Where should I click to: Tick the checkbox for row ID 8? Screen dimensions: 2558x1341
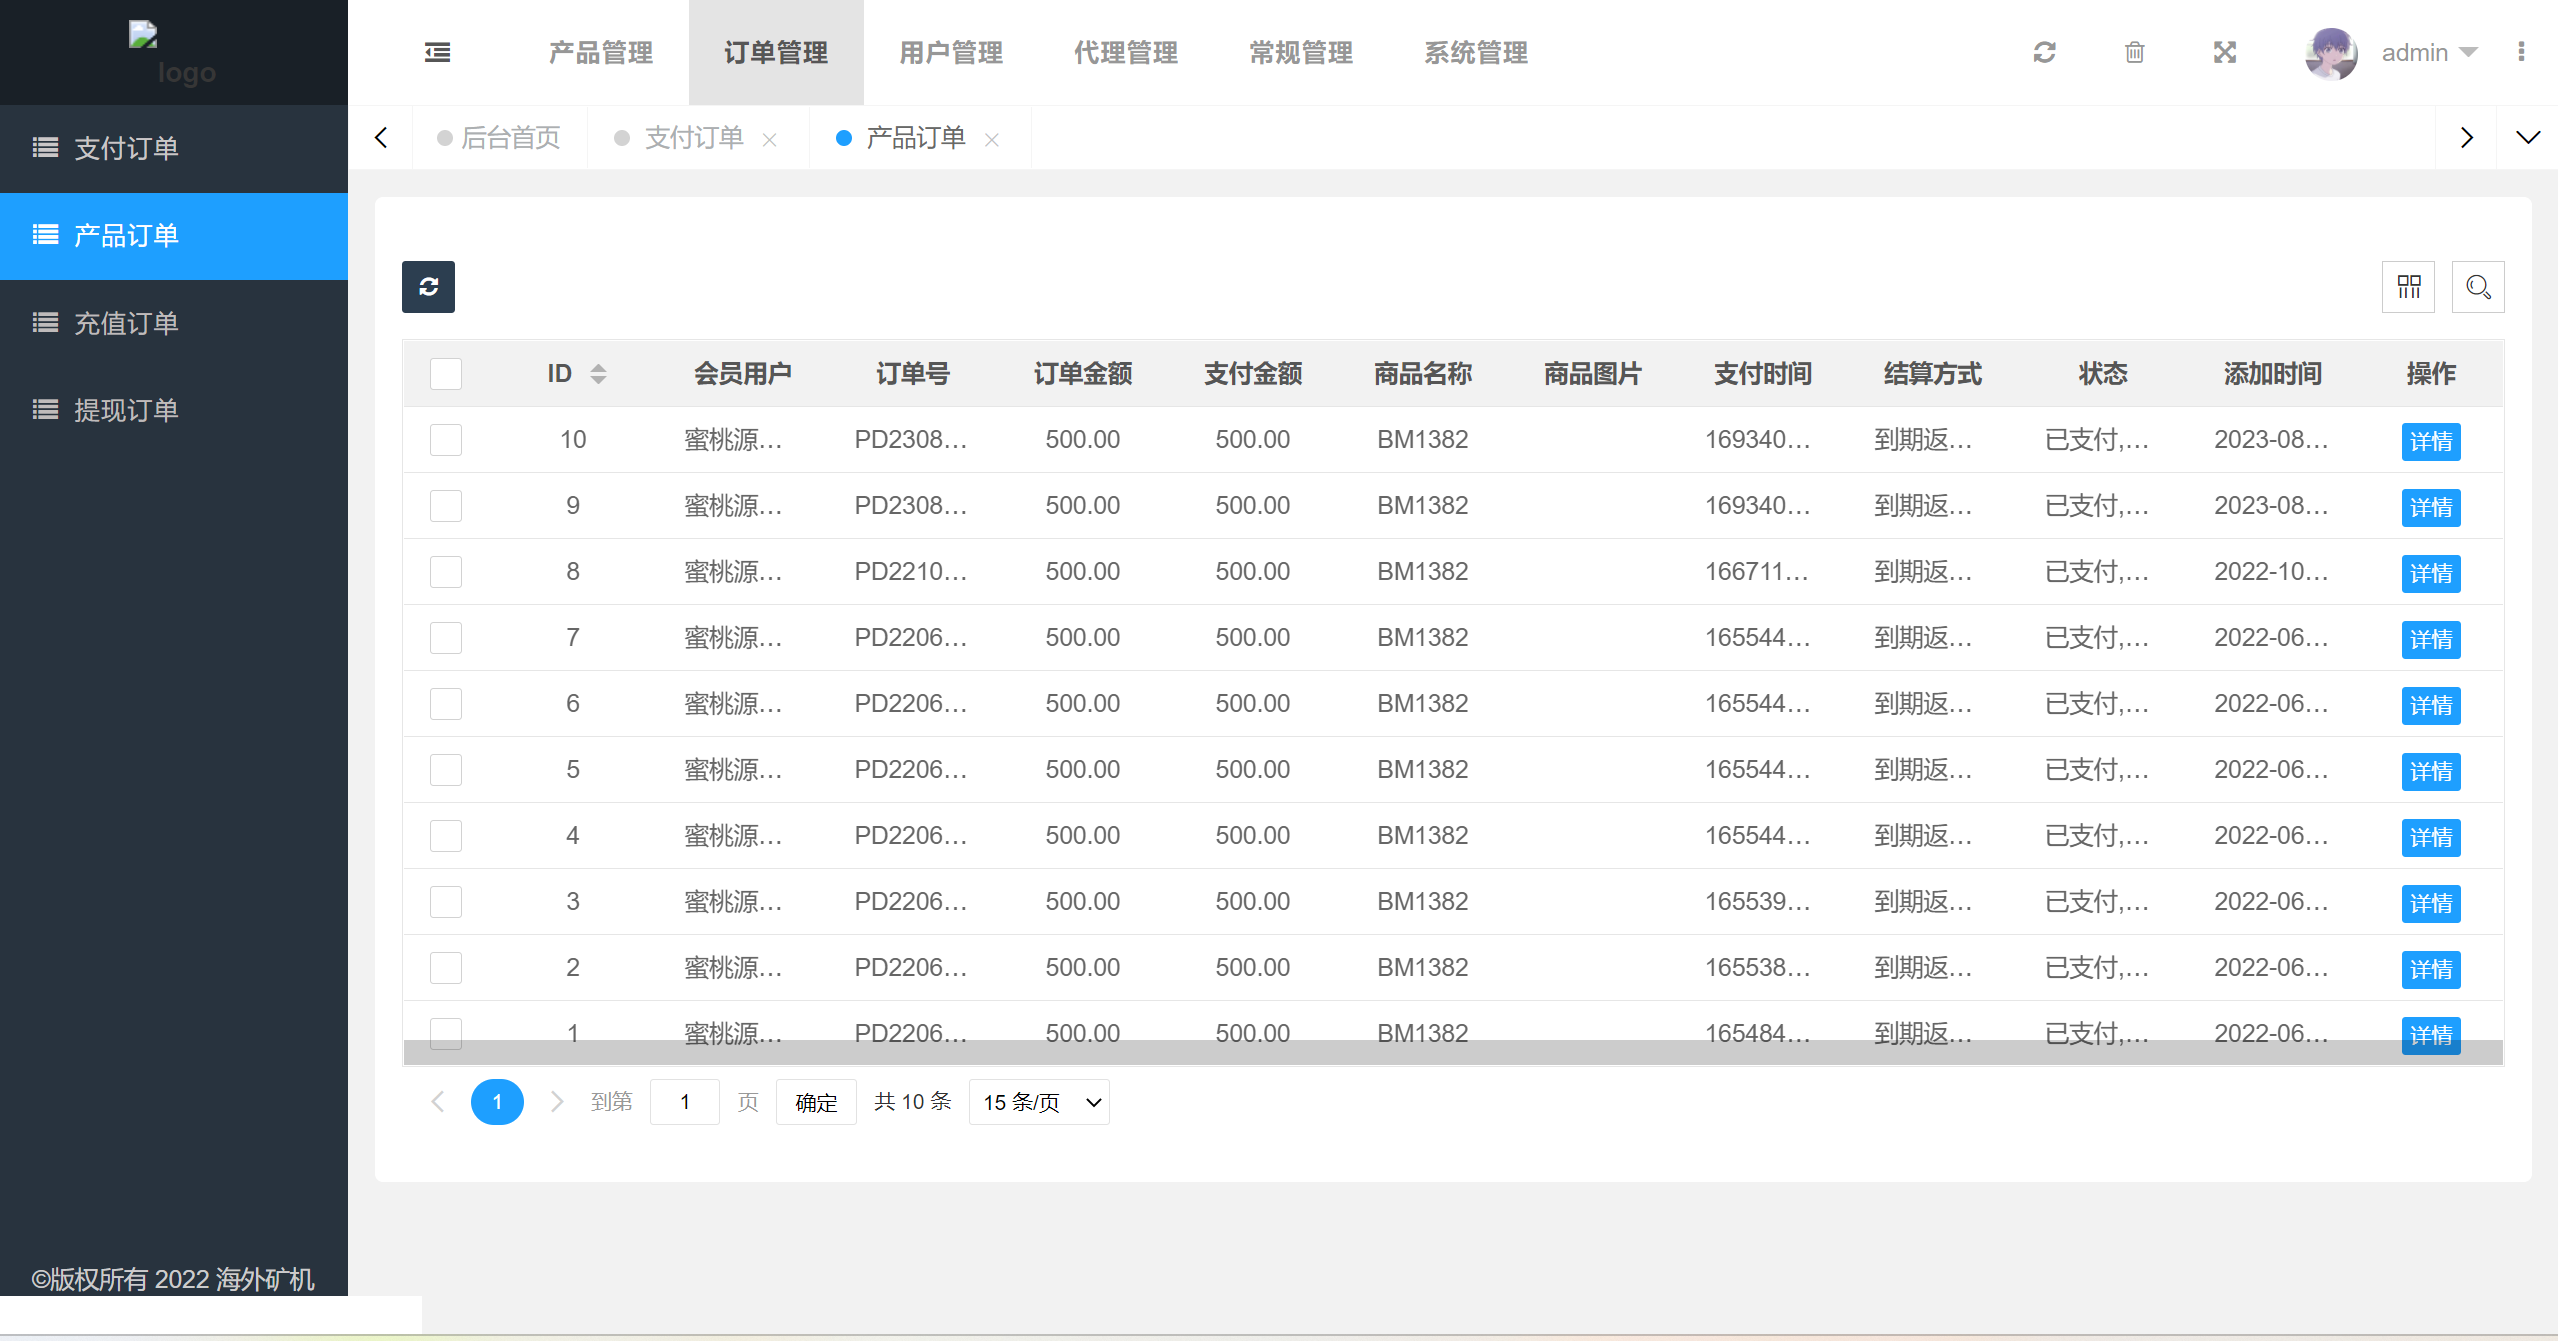pos(446,572)
